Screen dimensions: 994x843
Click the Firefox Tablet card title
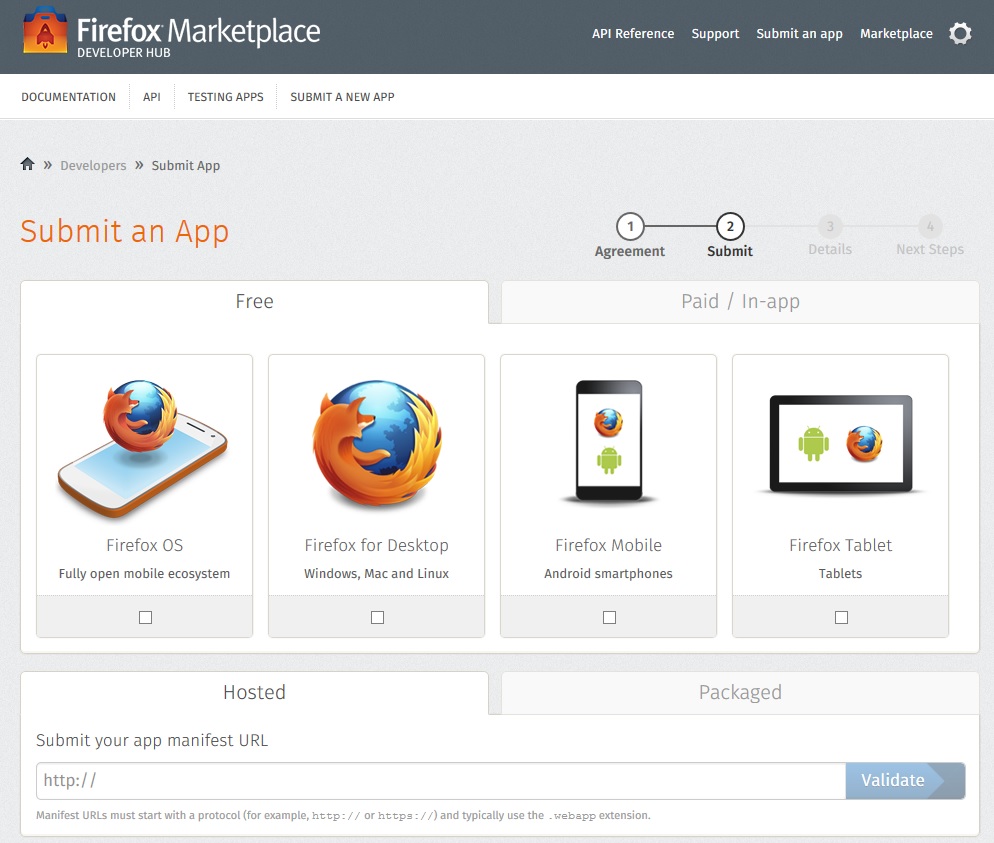[841, 545]
